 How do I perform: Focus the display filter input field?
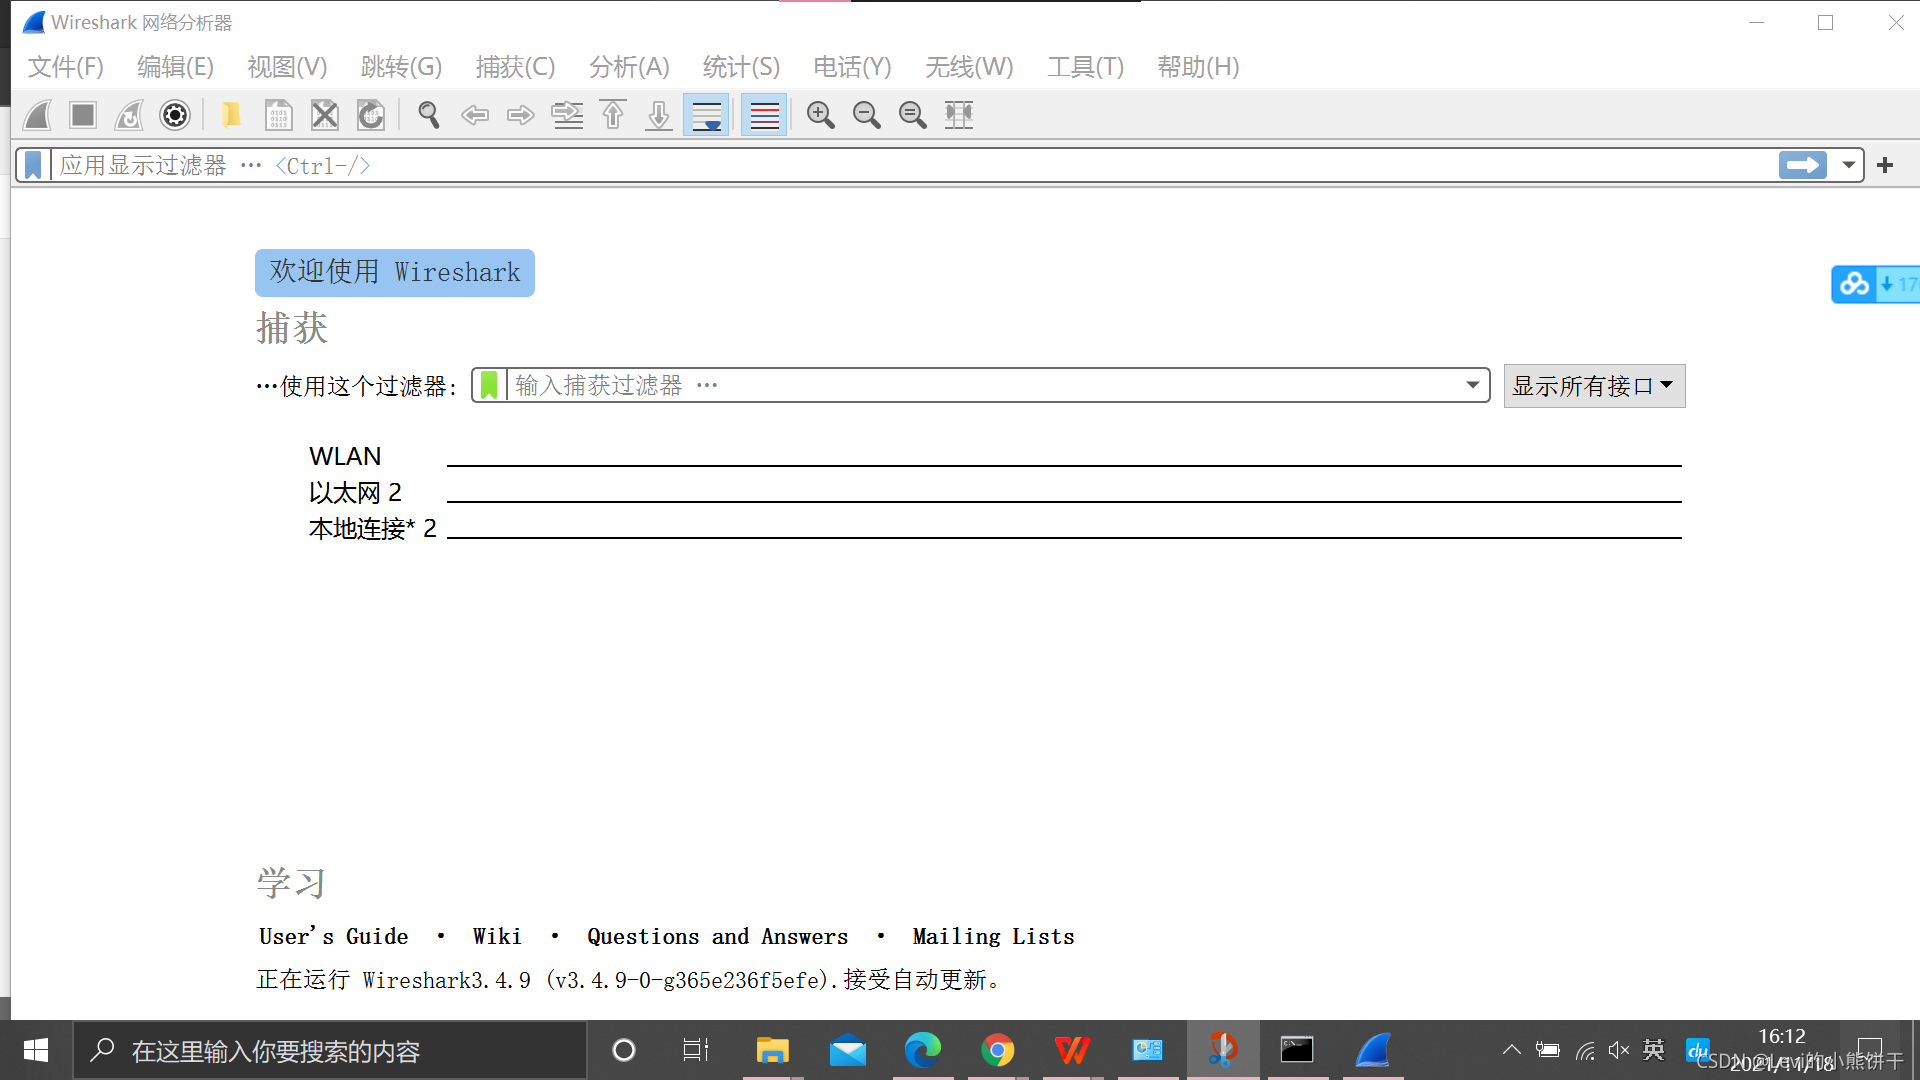pyautogui.click(x=915, y=165)
